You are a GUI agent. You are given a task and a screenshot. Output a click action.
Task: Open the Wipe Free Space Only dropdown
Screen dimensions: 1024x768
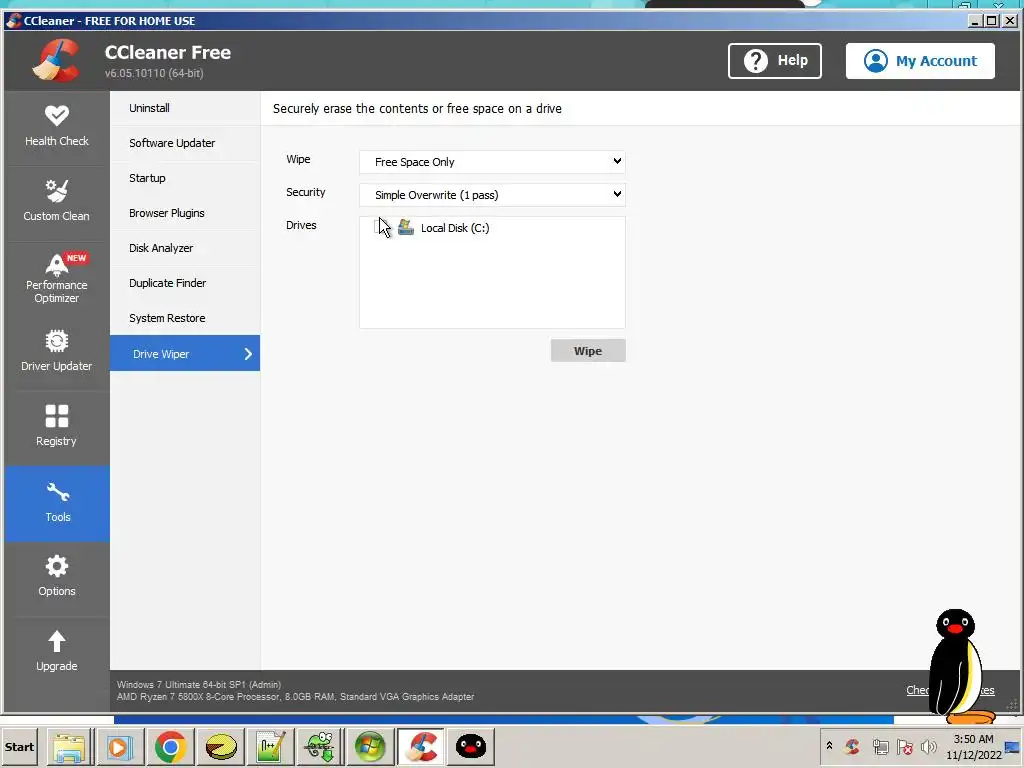[x=492, y=161]
